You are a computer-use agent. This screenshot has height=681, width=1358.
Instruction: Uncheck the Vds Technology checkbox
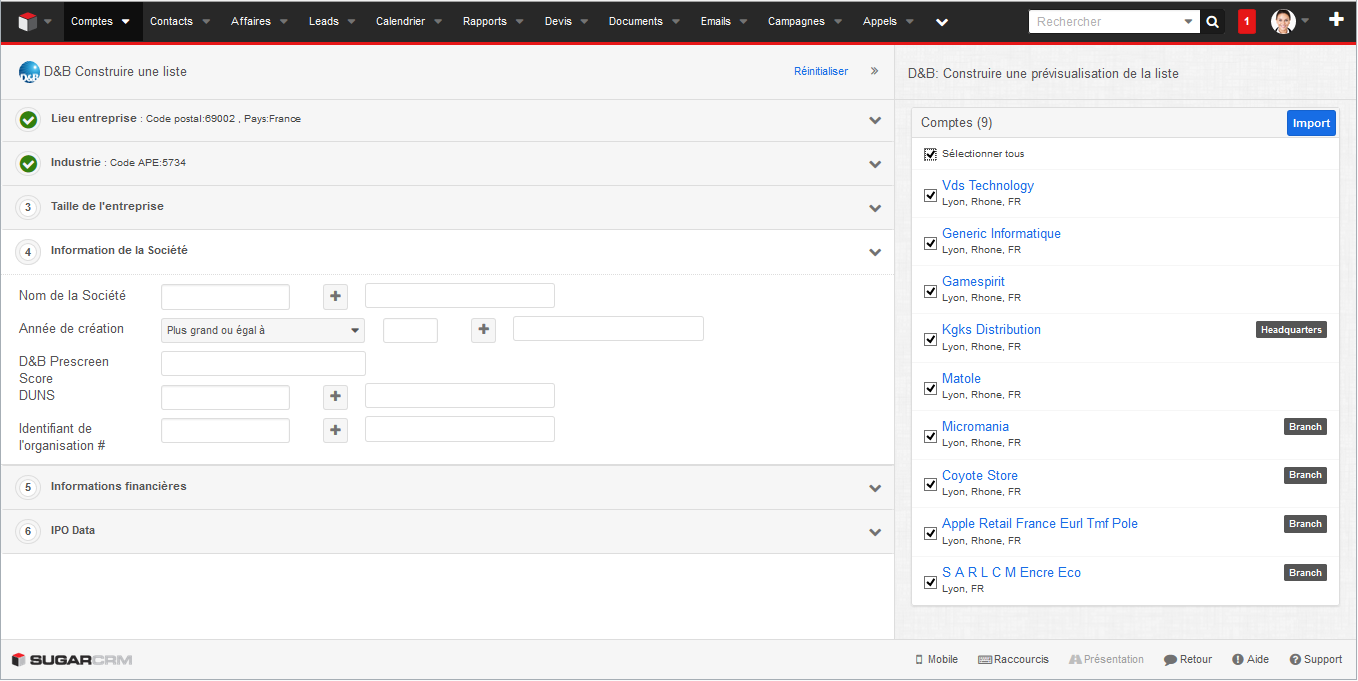click(x=930, y=195)
